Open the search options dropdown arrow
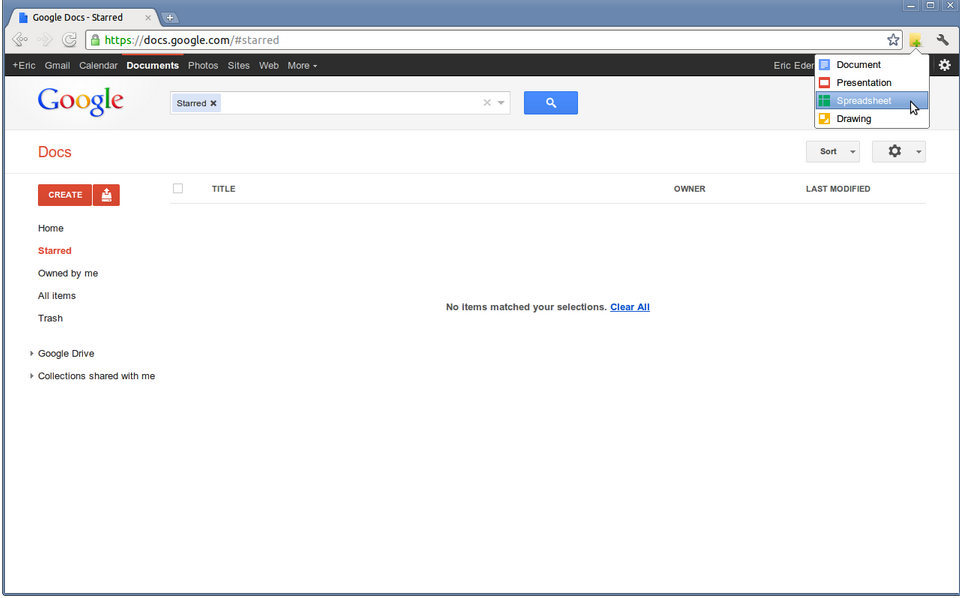This screenshot has height=598, width=960. tap(501, 103)
